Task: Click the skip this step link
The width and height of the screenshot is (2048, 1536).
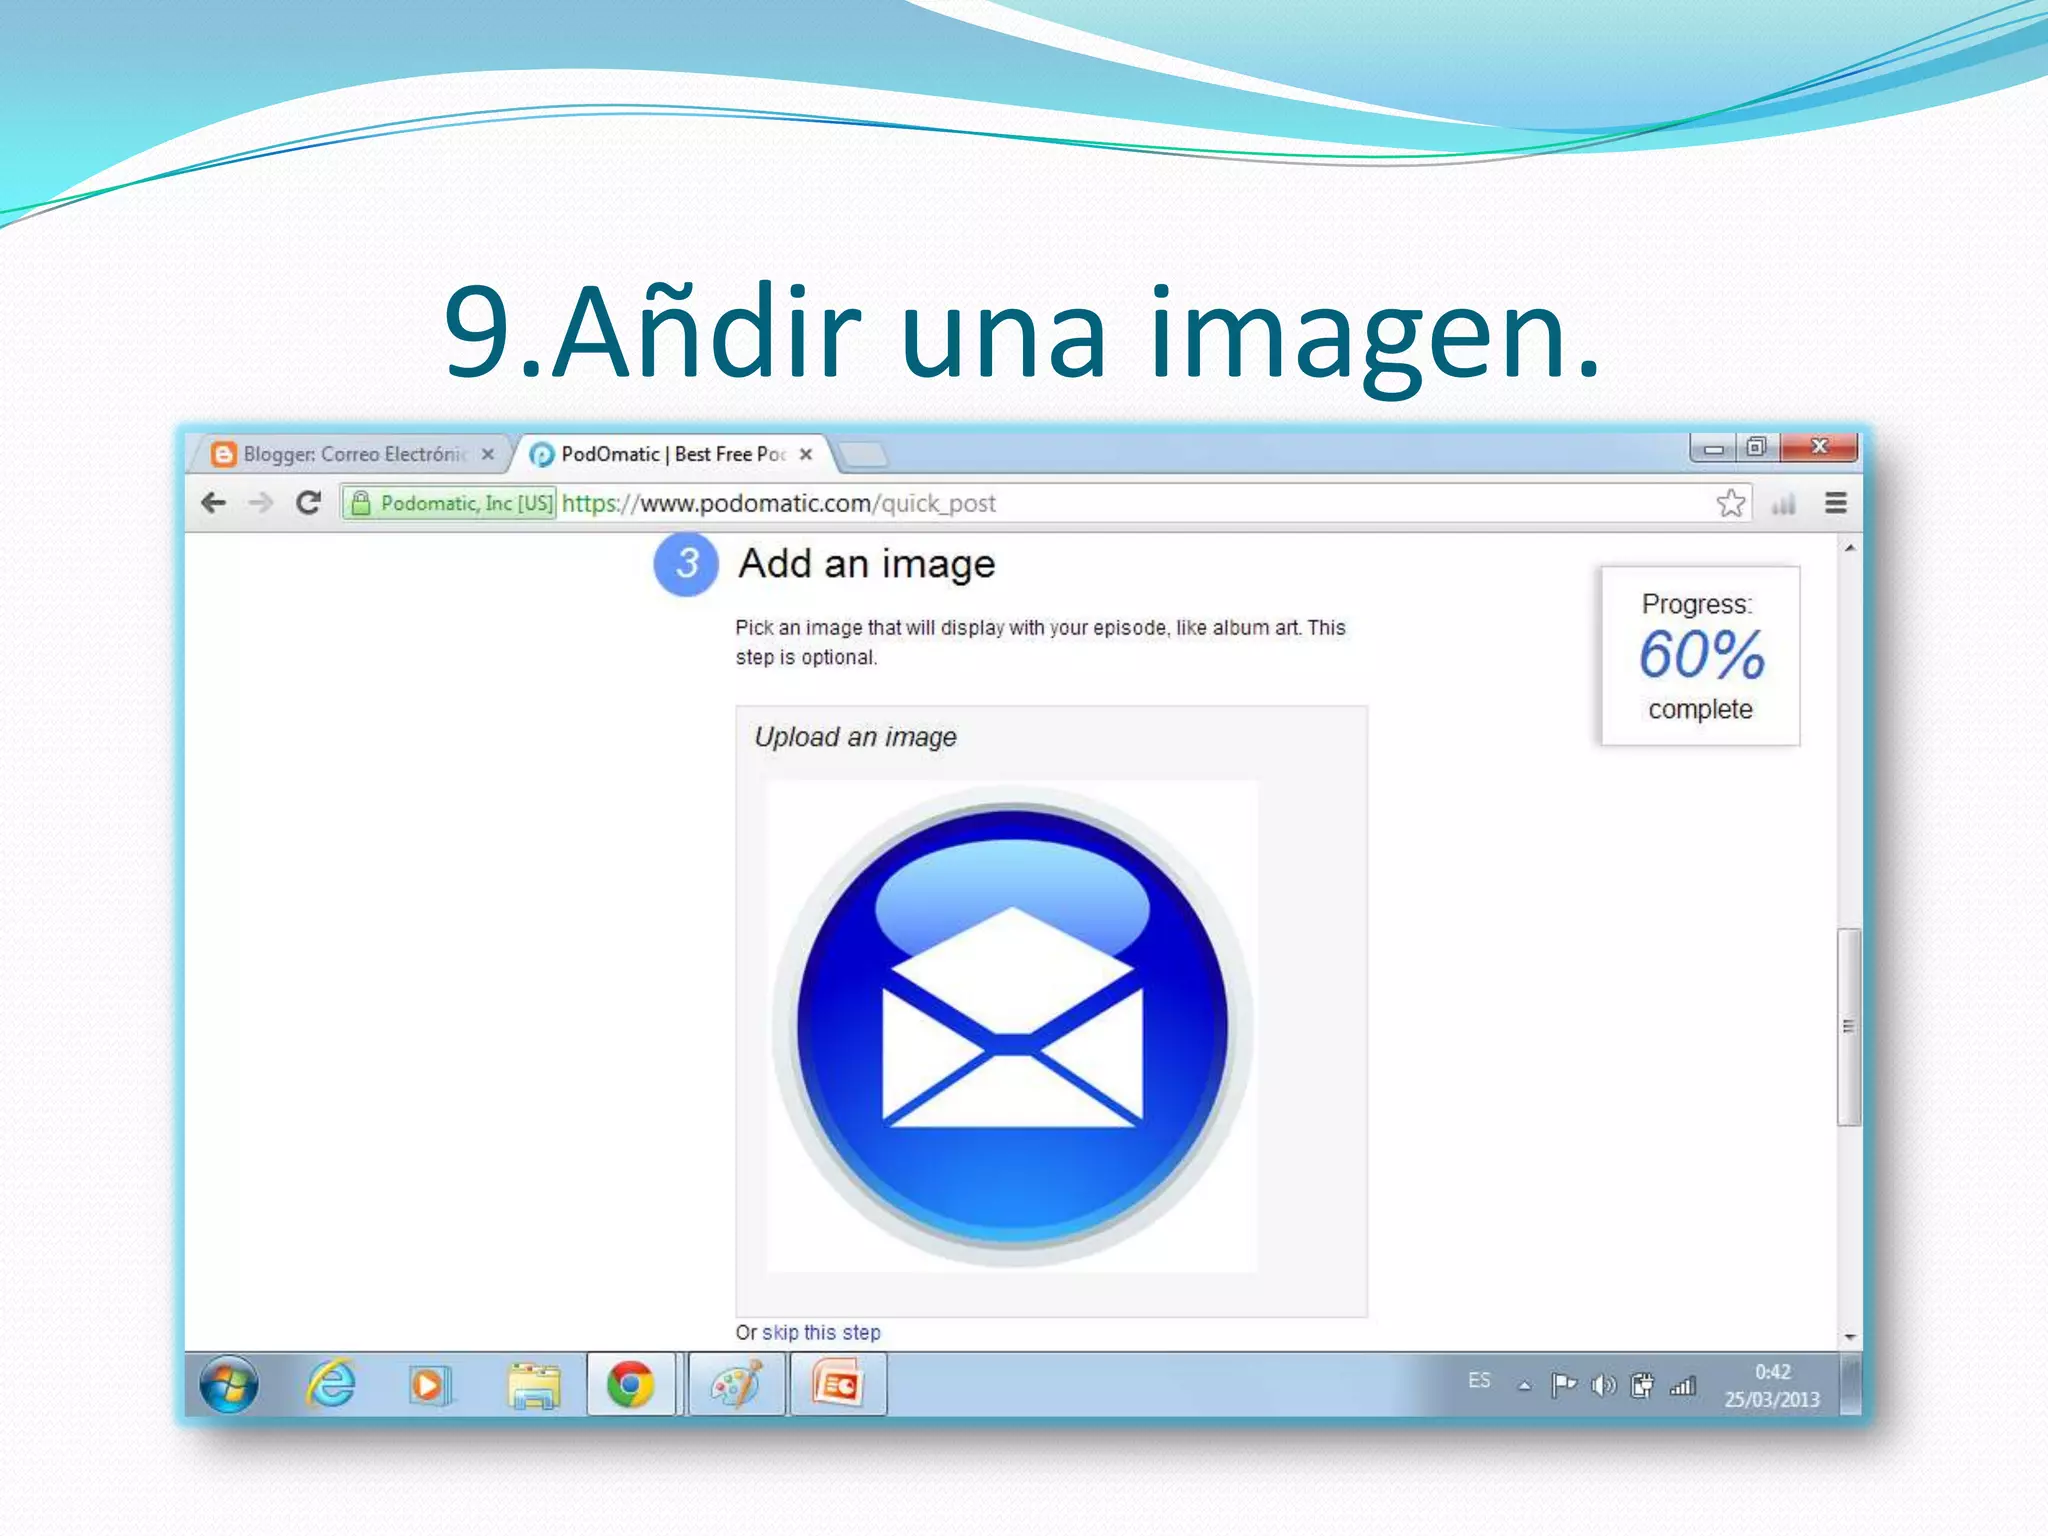Action: pos(821,1333)
